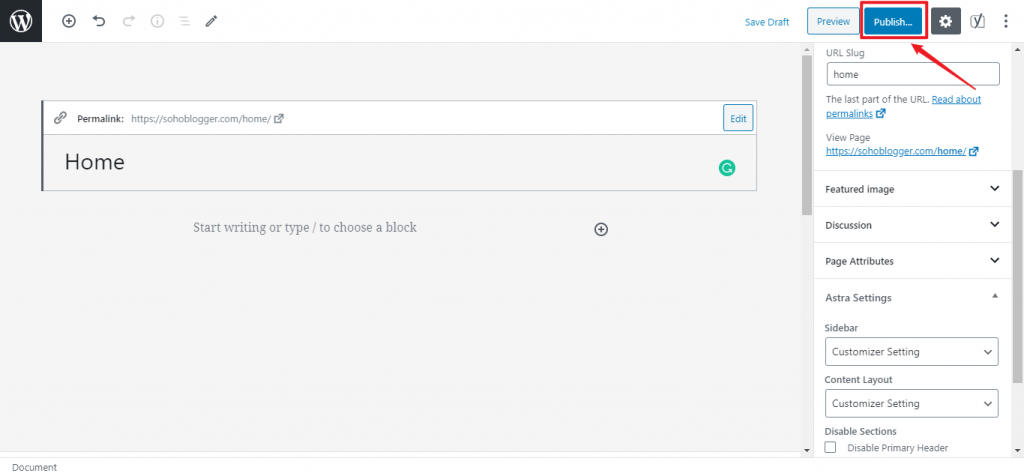Open the block navigation list icon

[x=184, y=21]
